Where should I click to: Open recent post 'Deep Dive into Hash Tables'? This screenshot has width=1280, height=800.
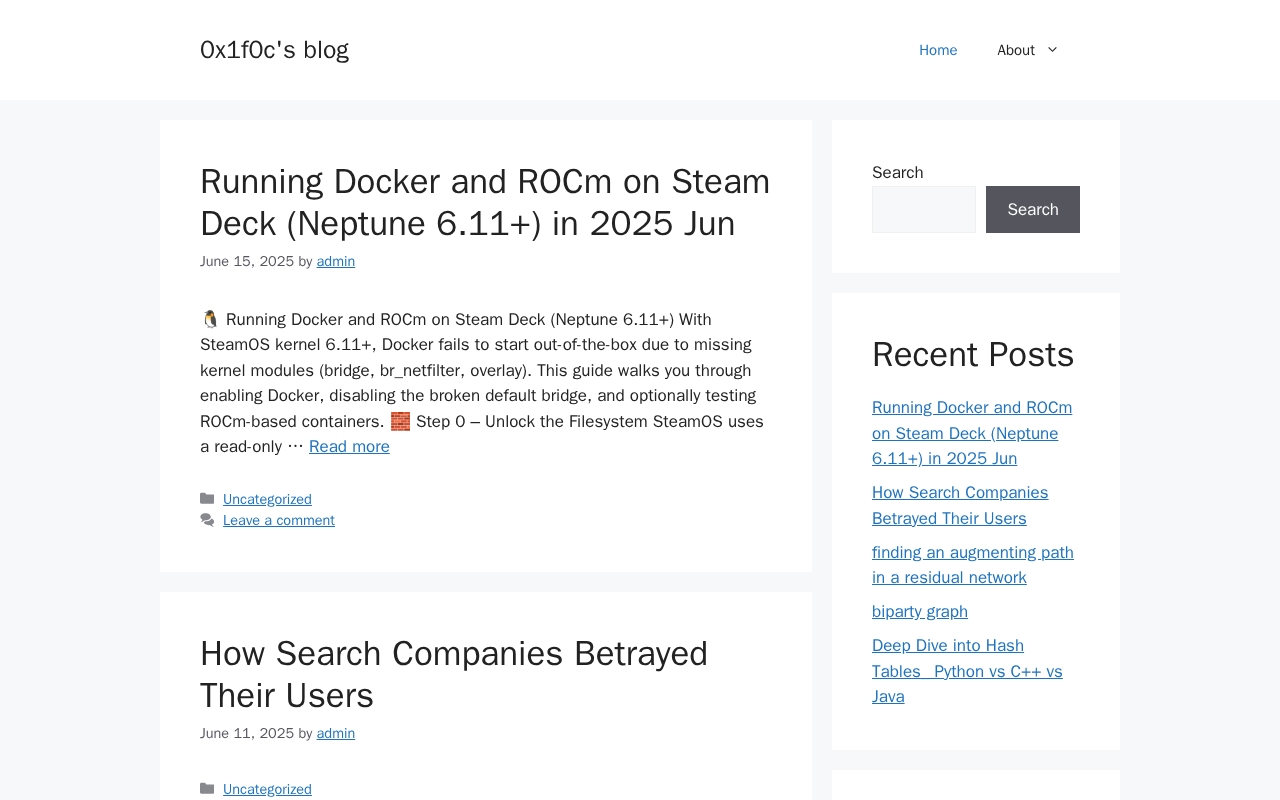point(967,671)
